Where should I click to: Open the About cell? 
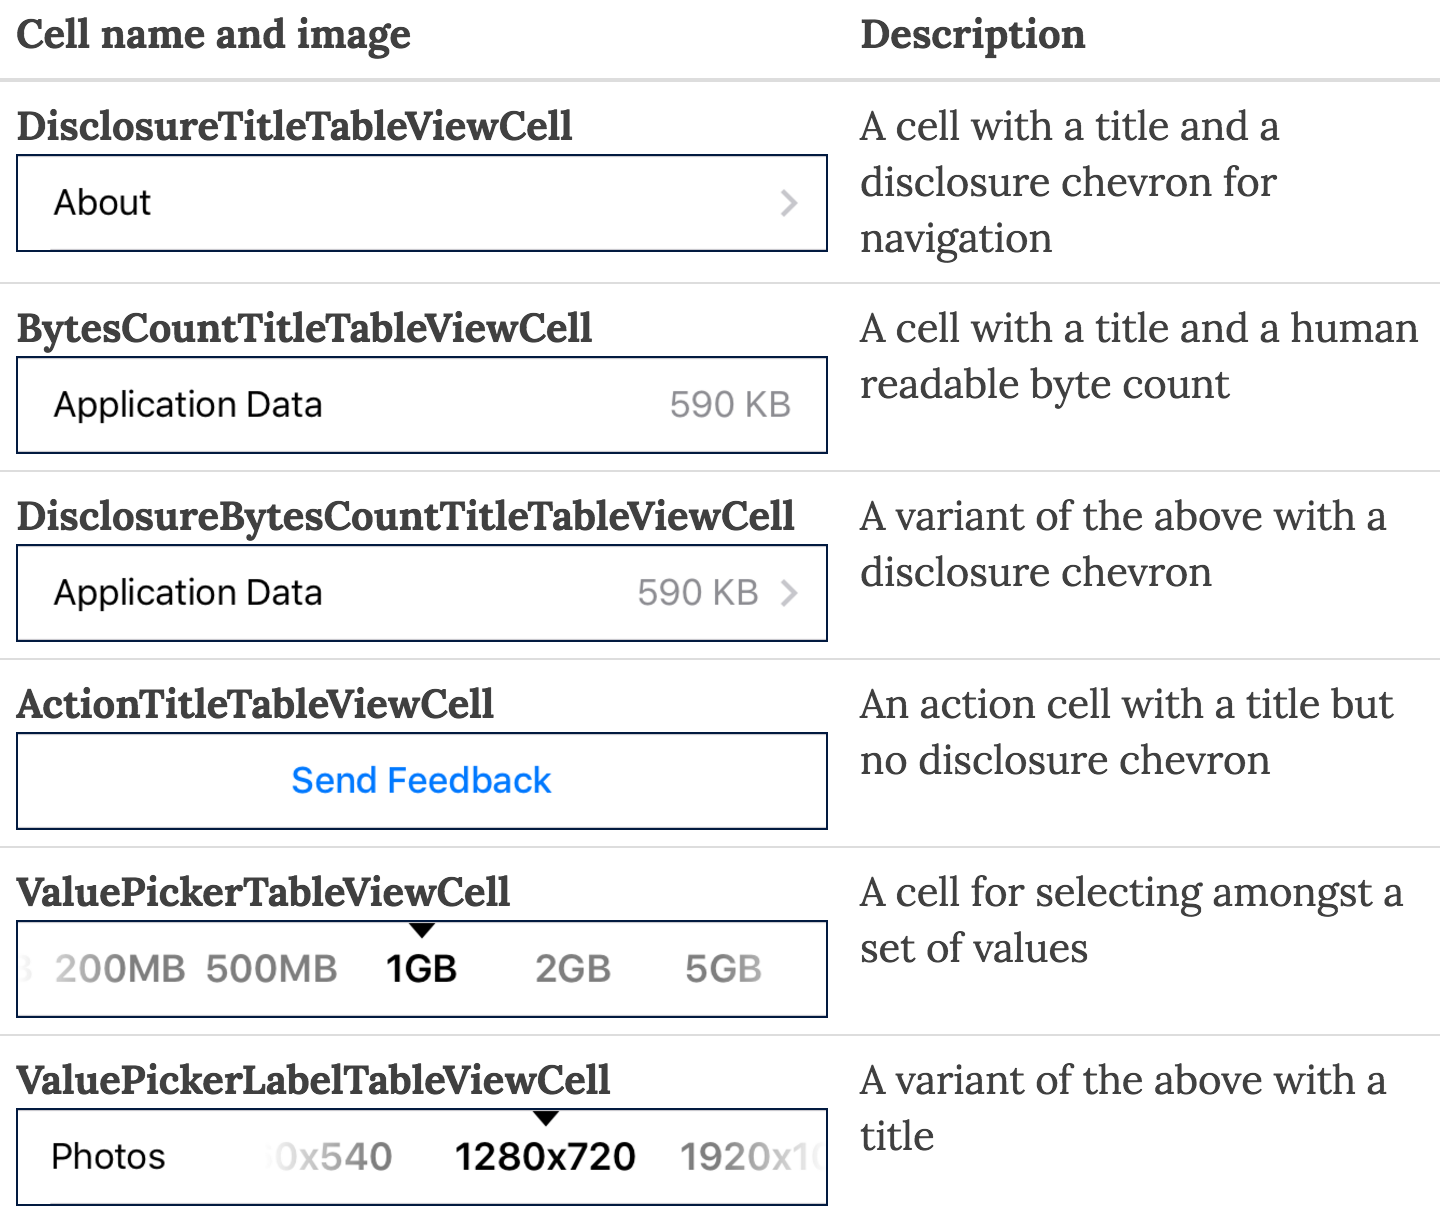102,203
